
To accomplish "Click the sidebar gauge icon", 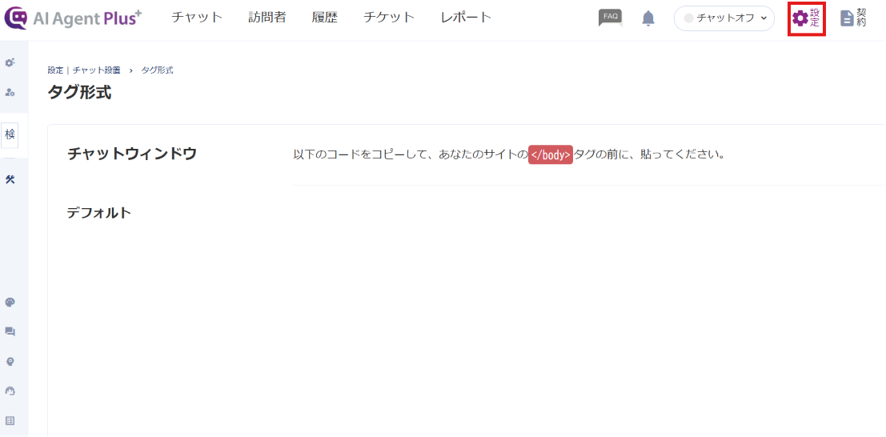I will click(x=10, y=391).
